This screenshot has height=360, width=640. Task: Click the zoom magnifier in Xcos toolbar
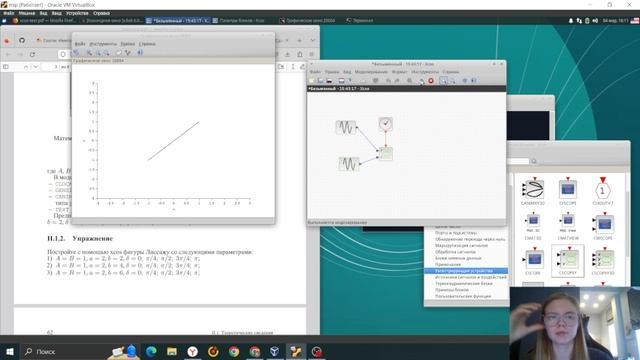pos(409,81)
